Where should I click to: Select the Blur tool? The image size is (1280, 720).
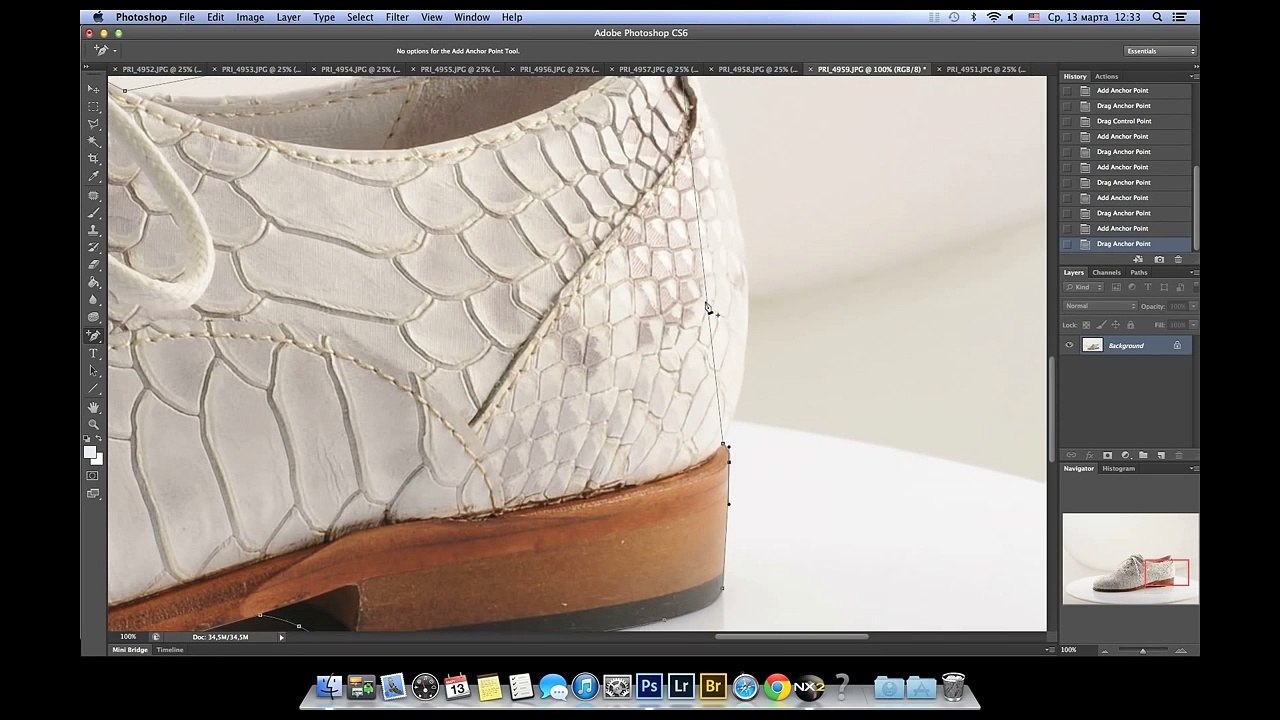tap(94, 300)
